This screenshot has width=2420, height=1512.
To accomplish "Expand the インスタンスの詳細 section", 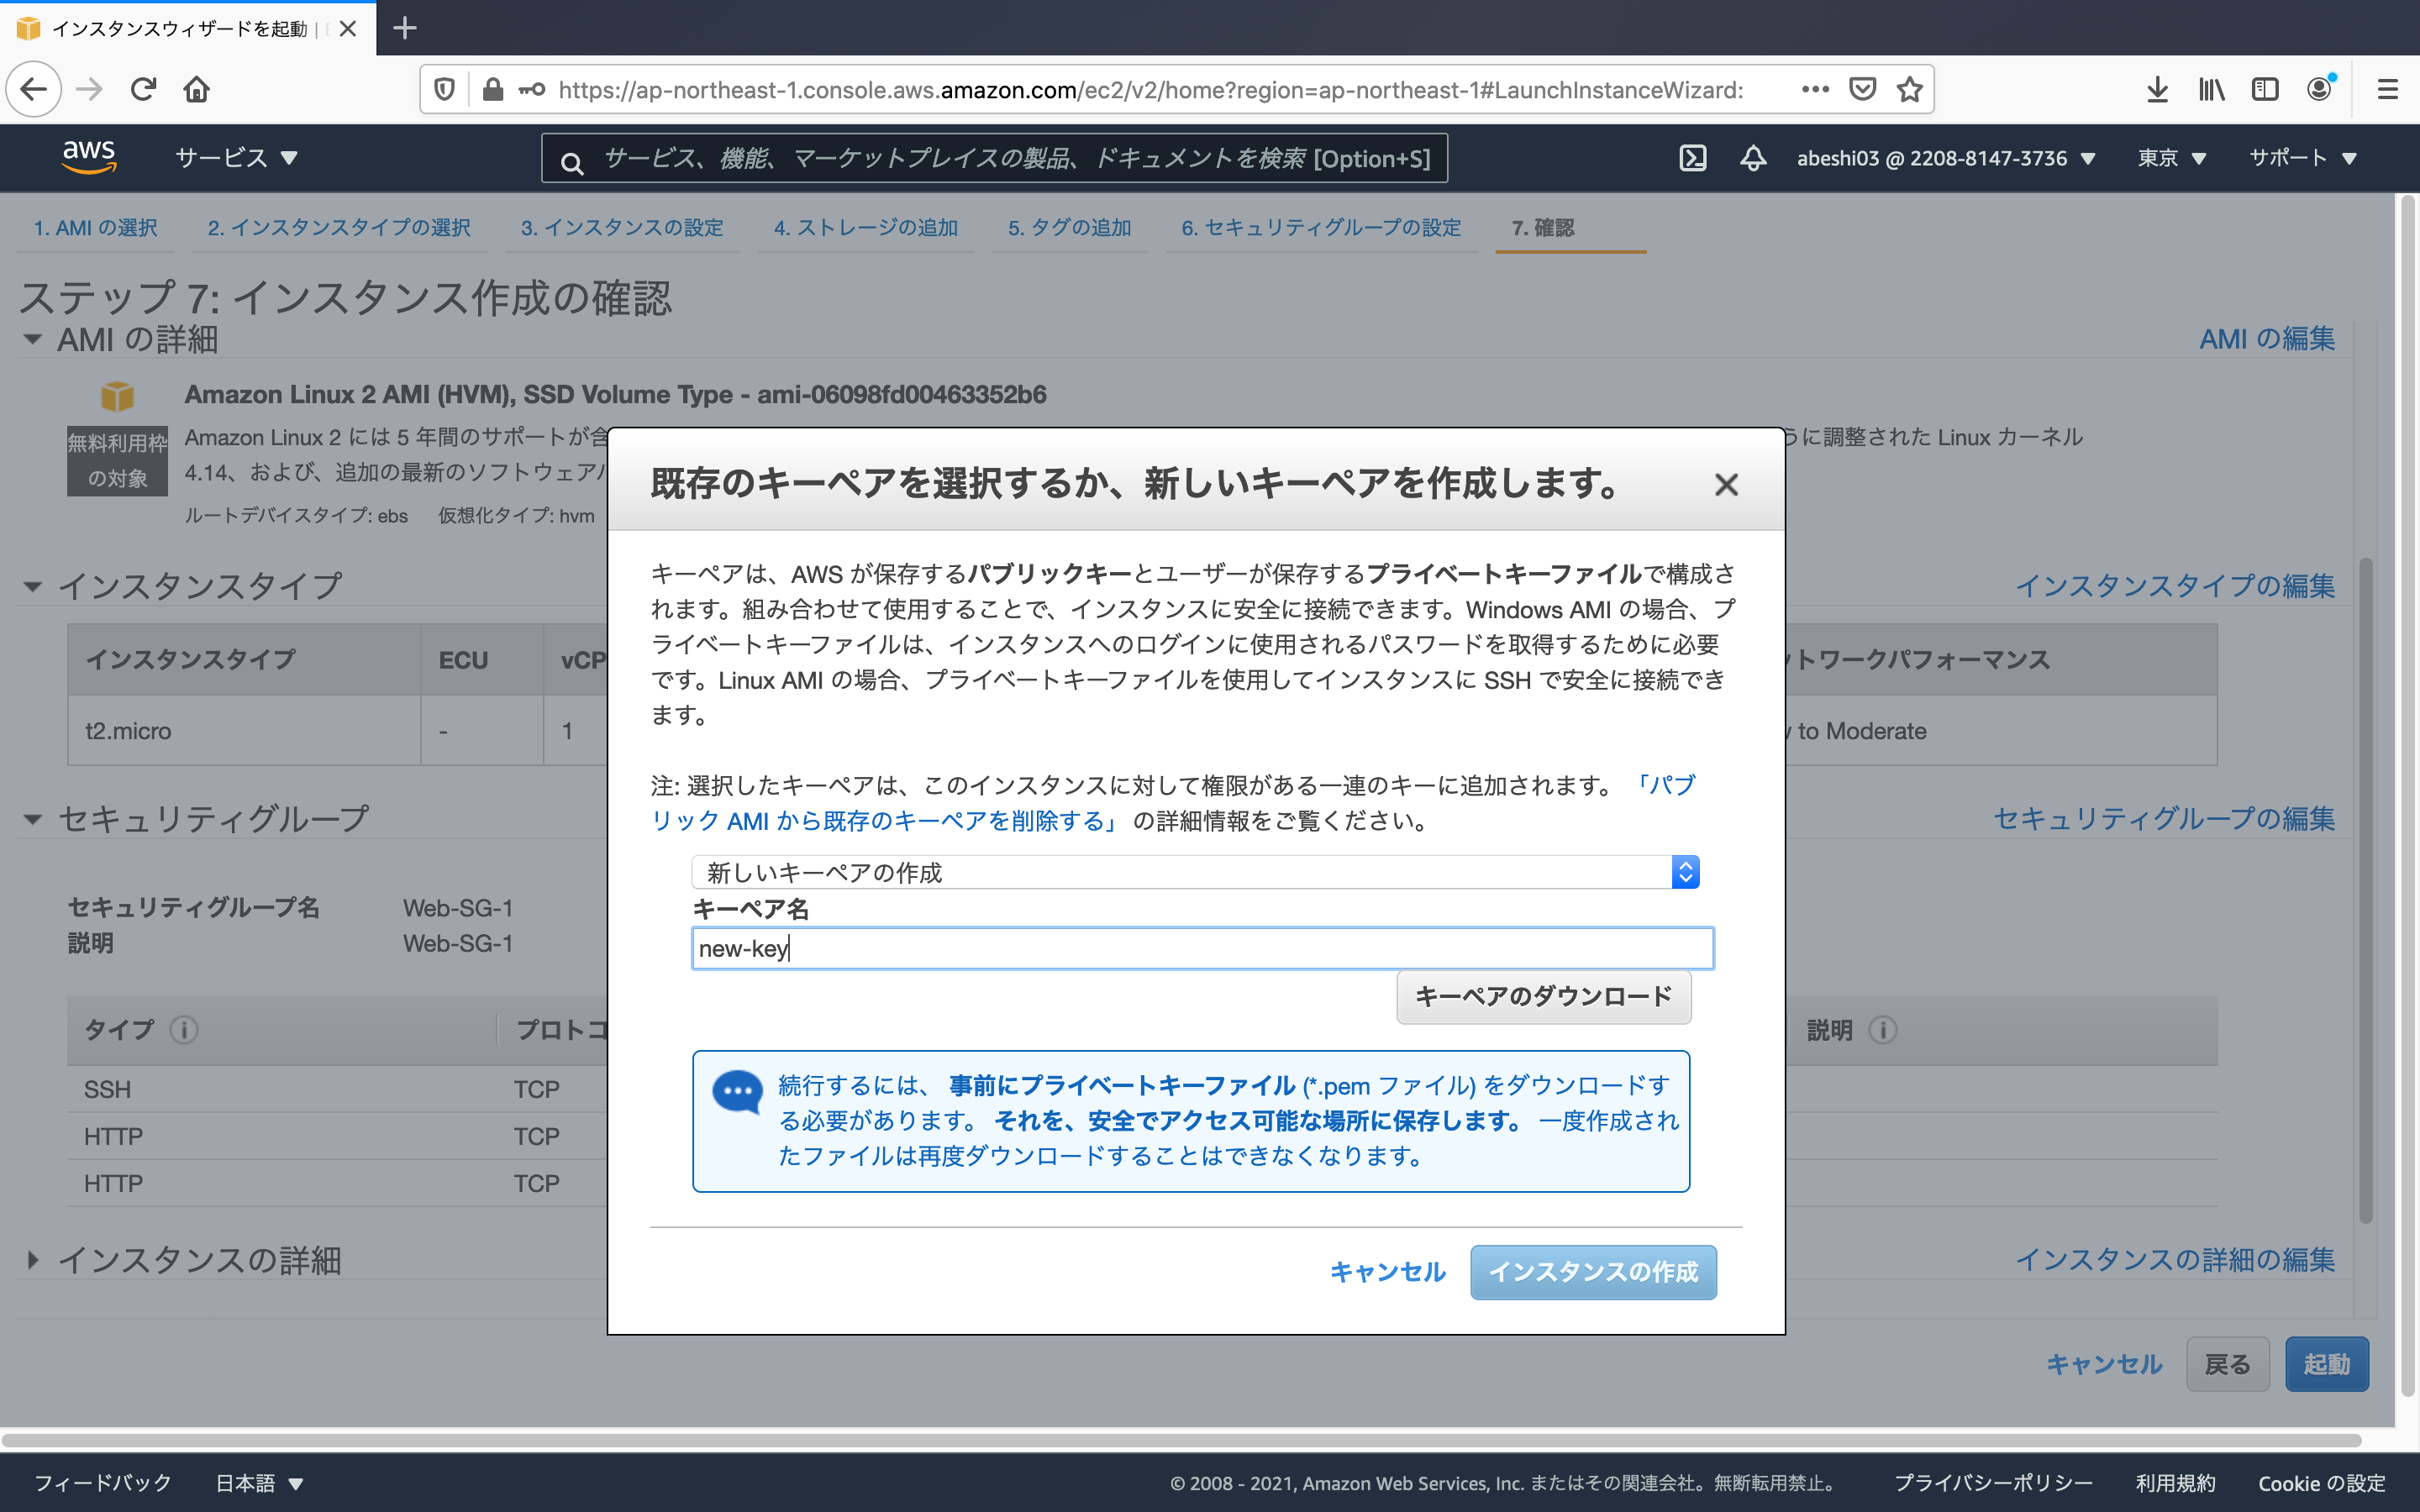I will coord(33,1260).
